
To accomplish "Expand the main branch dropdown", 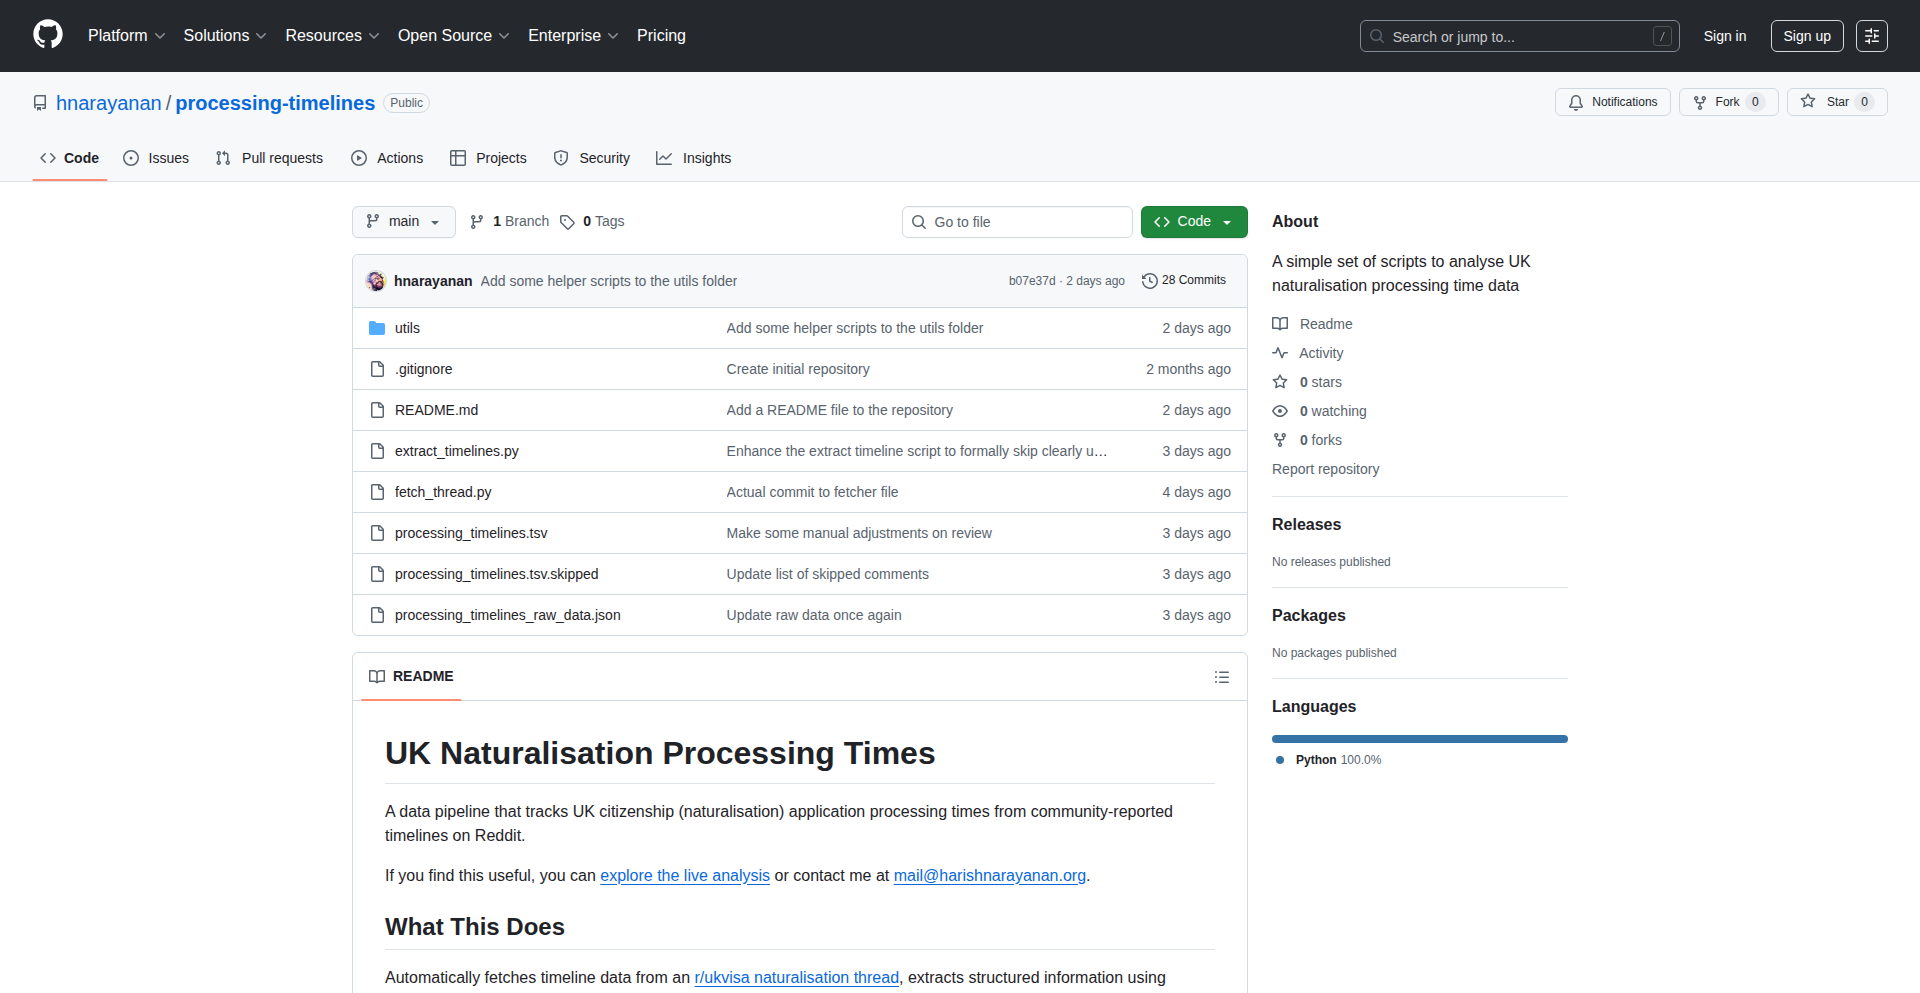I will point(403,222).
